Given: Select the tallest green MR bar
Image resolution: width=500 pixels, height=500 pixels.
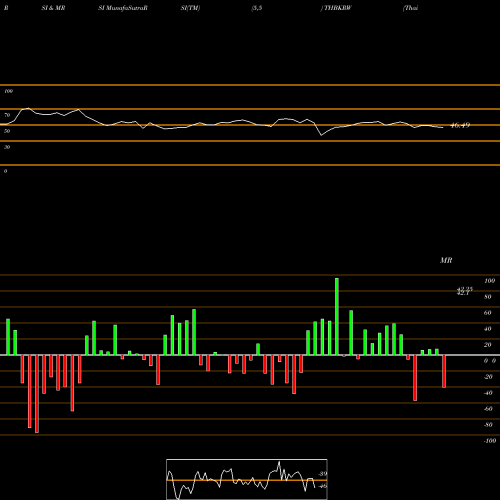Looking at the screenshot, I should 337,316.
